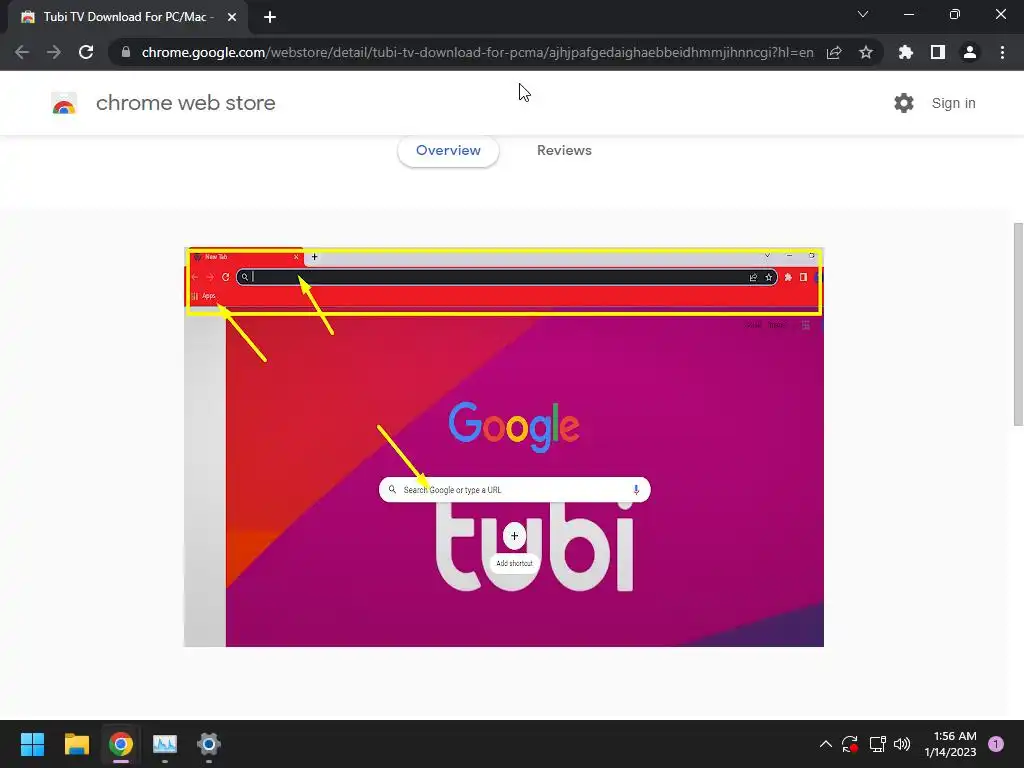Viewport: 1024px width, 768px height.
Task: Open the clock showing 1:56 AM
Action: (950, 744)
